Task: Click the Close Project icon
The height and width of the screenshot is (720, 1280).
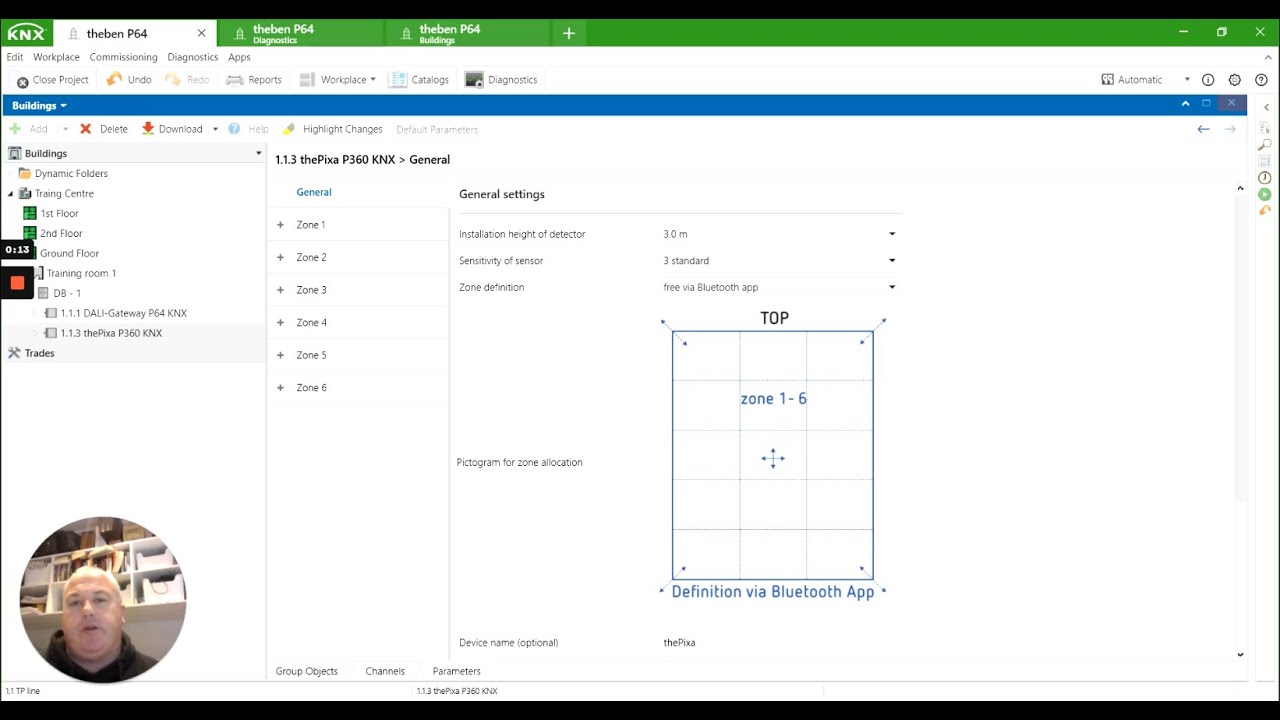Action: click(x=22, y=80)
